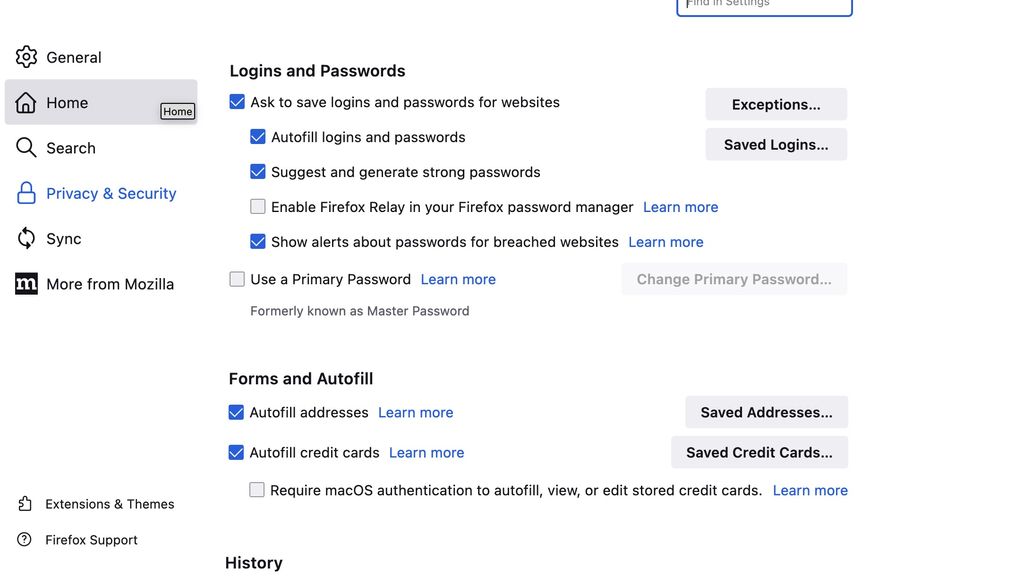Screen dimensions: 1024x577
Task: Check Require macOS authentication for credit cards
Action: 257,489
